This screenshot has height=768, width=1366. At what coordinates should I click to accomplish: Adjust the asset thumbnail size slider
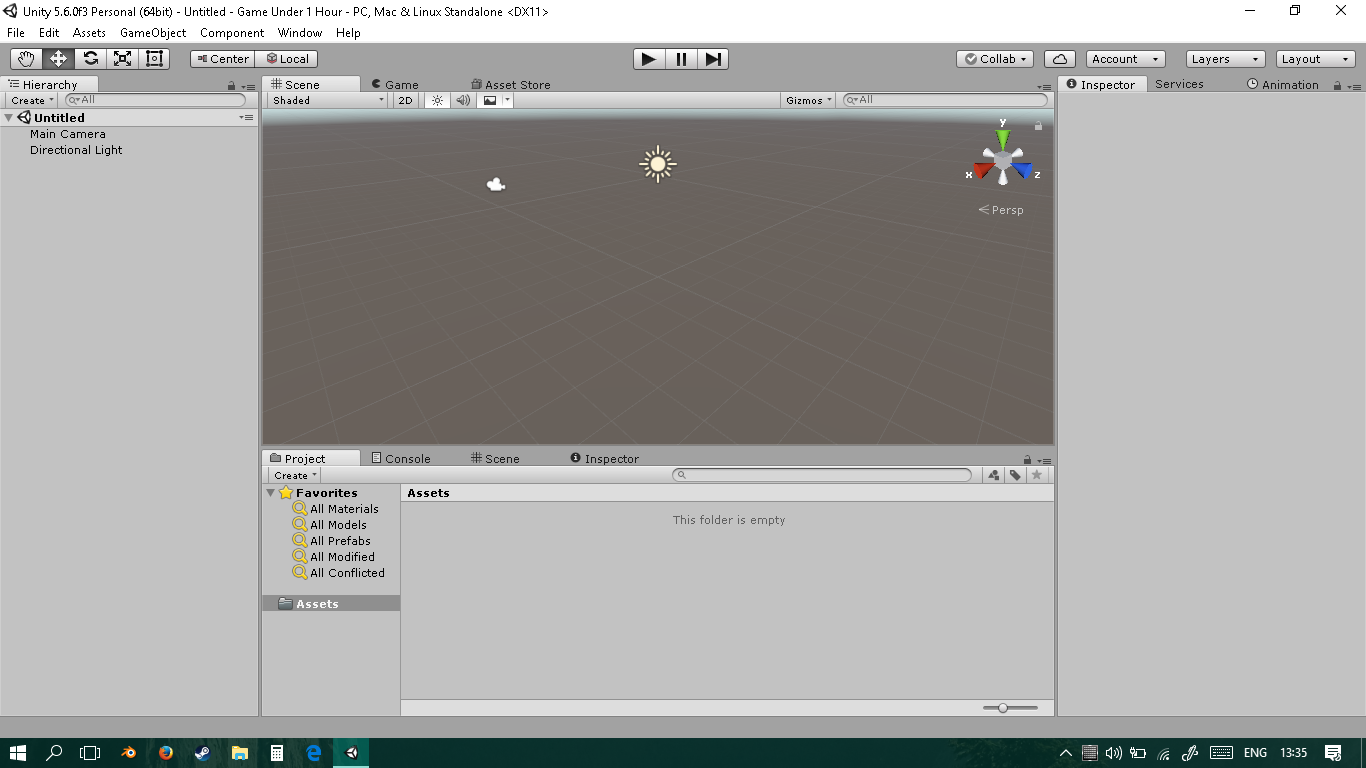(x=1003, y=707)
